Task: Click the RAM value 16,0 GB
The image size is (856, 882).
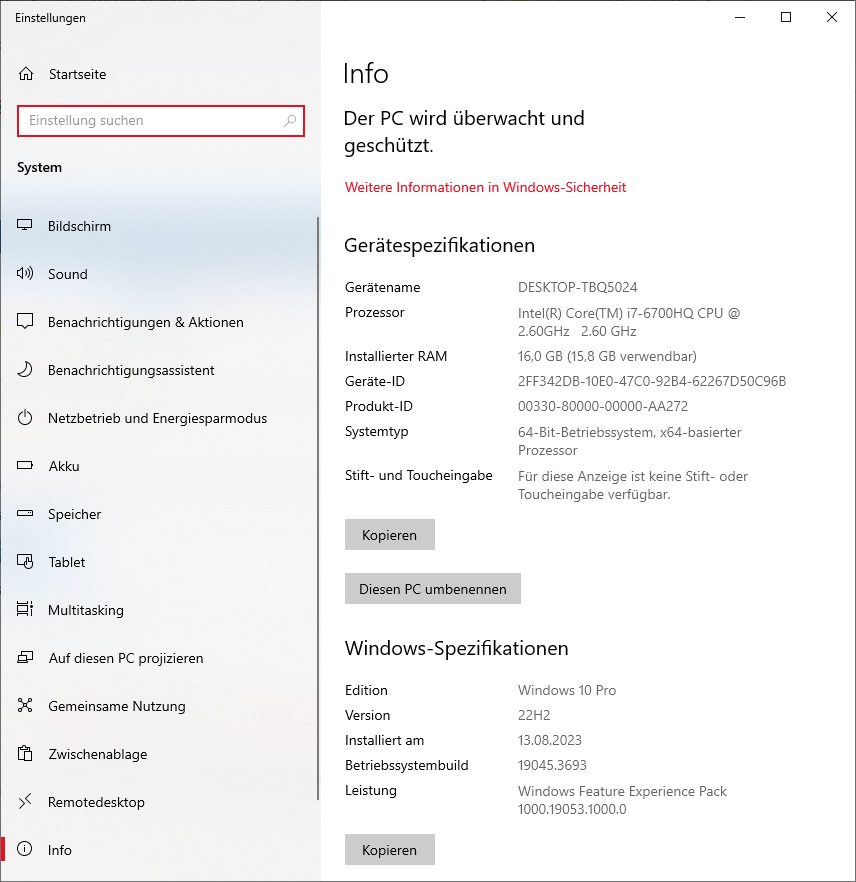Action: [x=607, y=356]
